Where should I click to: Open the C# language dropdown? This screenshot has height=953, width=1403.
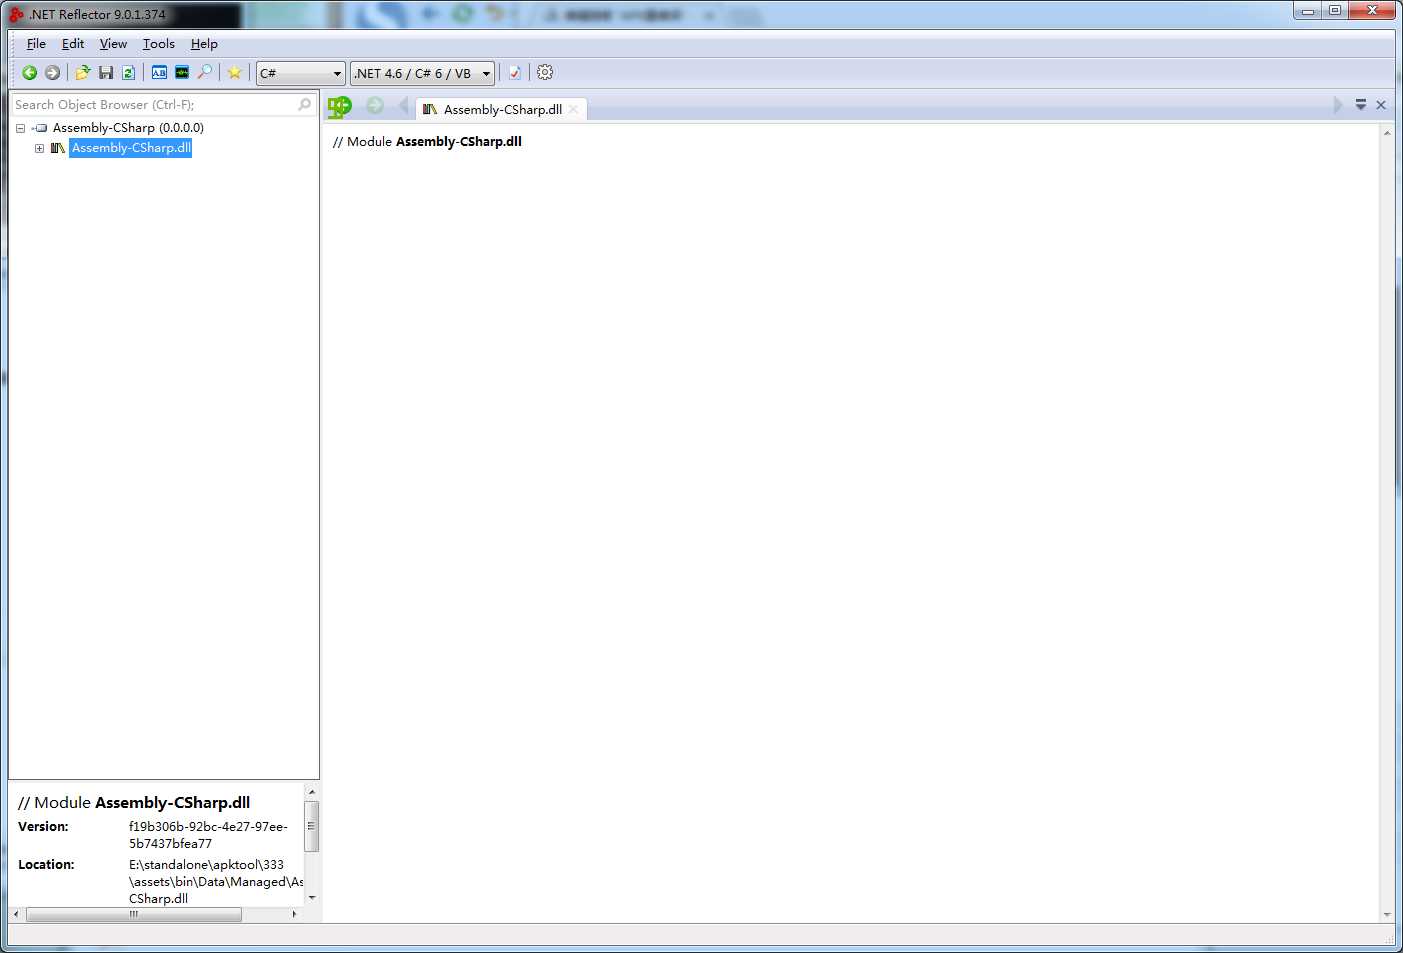click(301, 73)
